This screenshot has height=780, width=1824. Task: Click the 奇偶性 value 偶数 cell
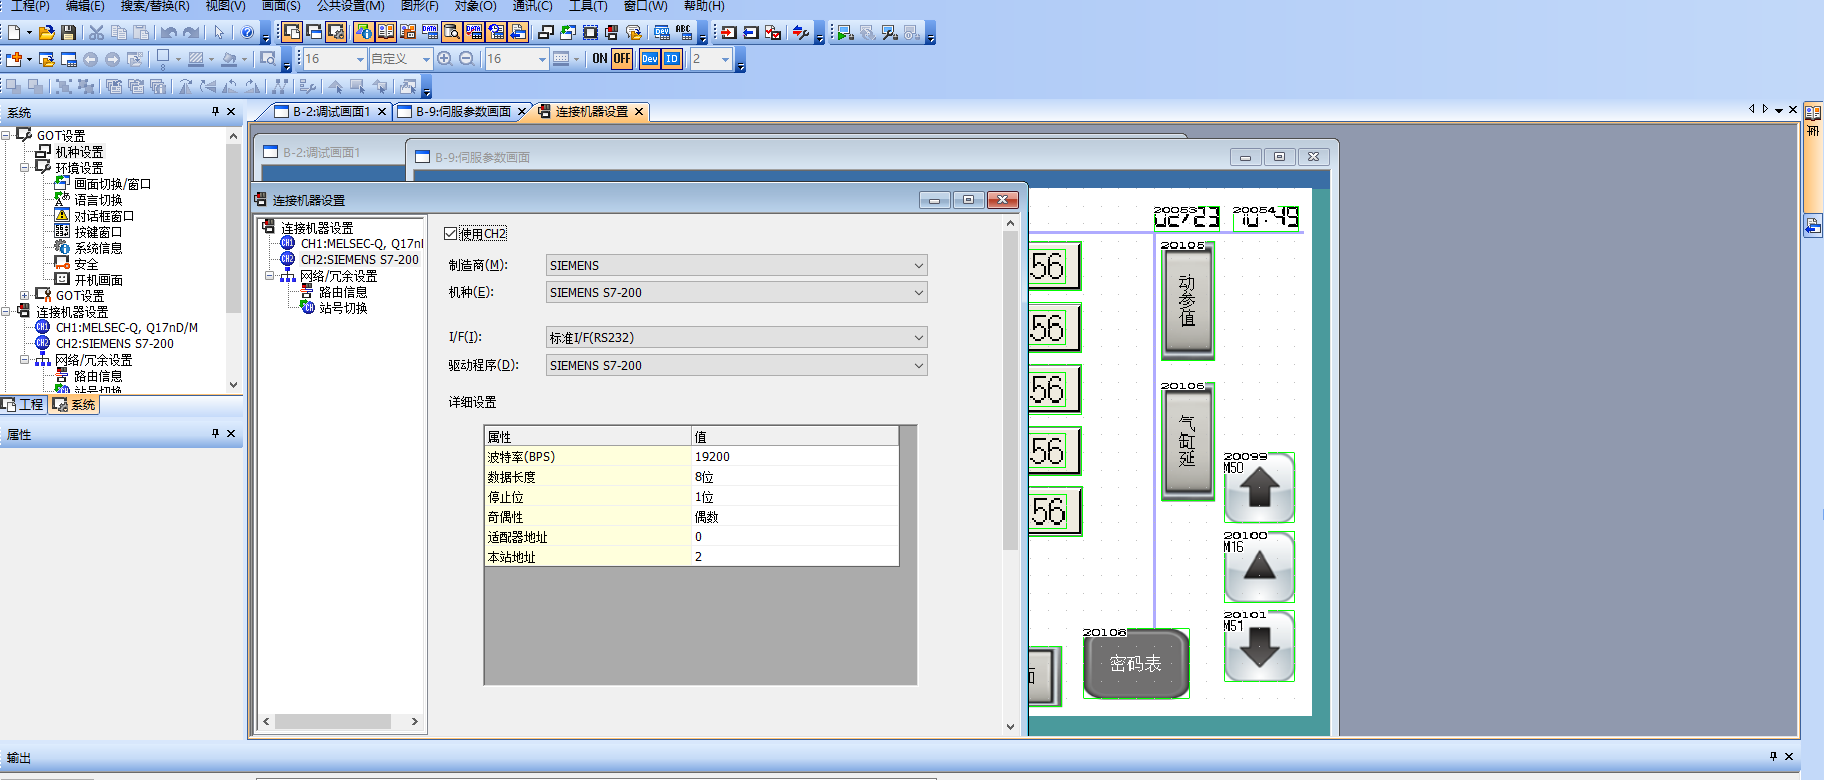[795, 516]
